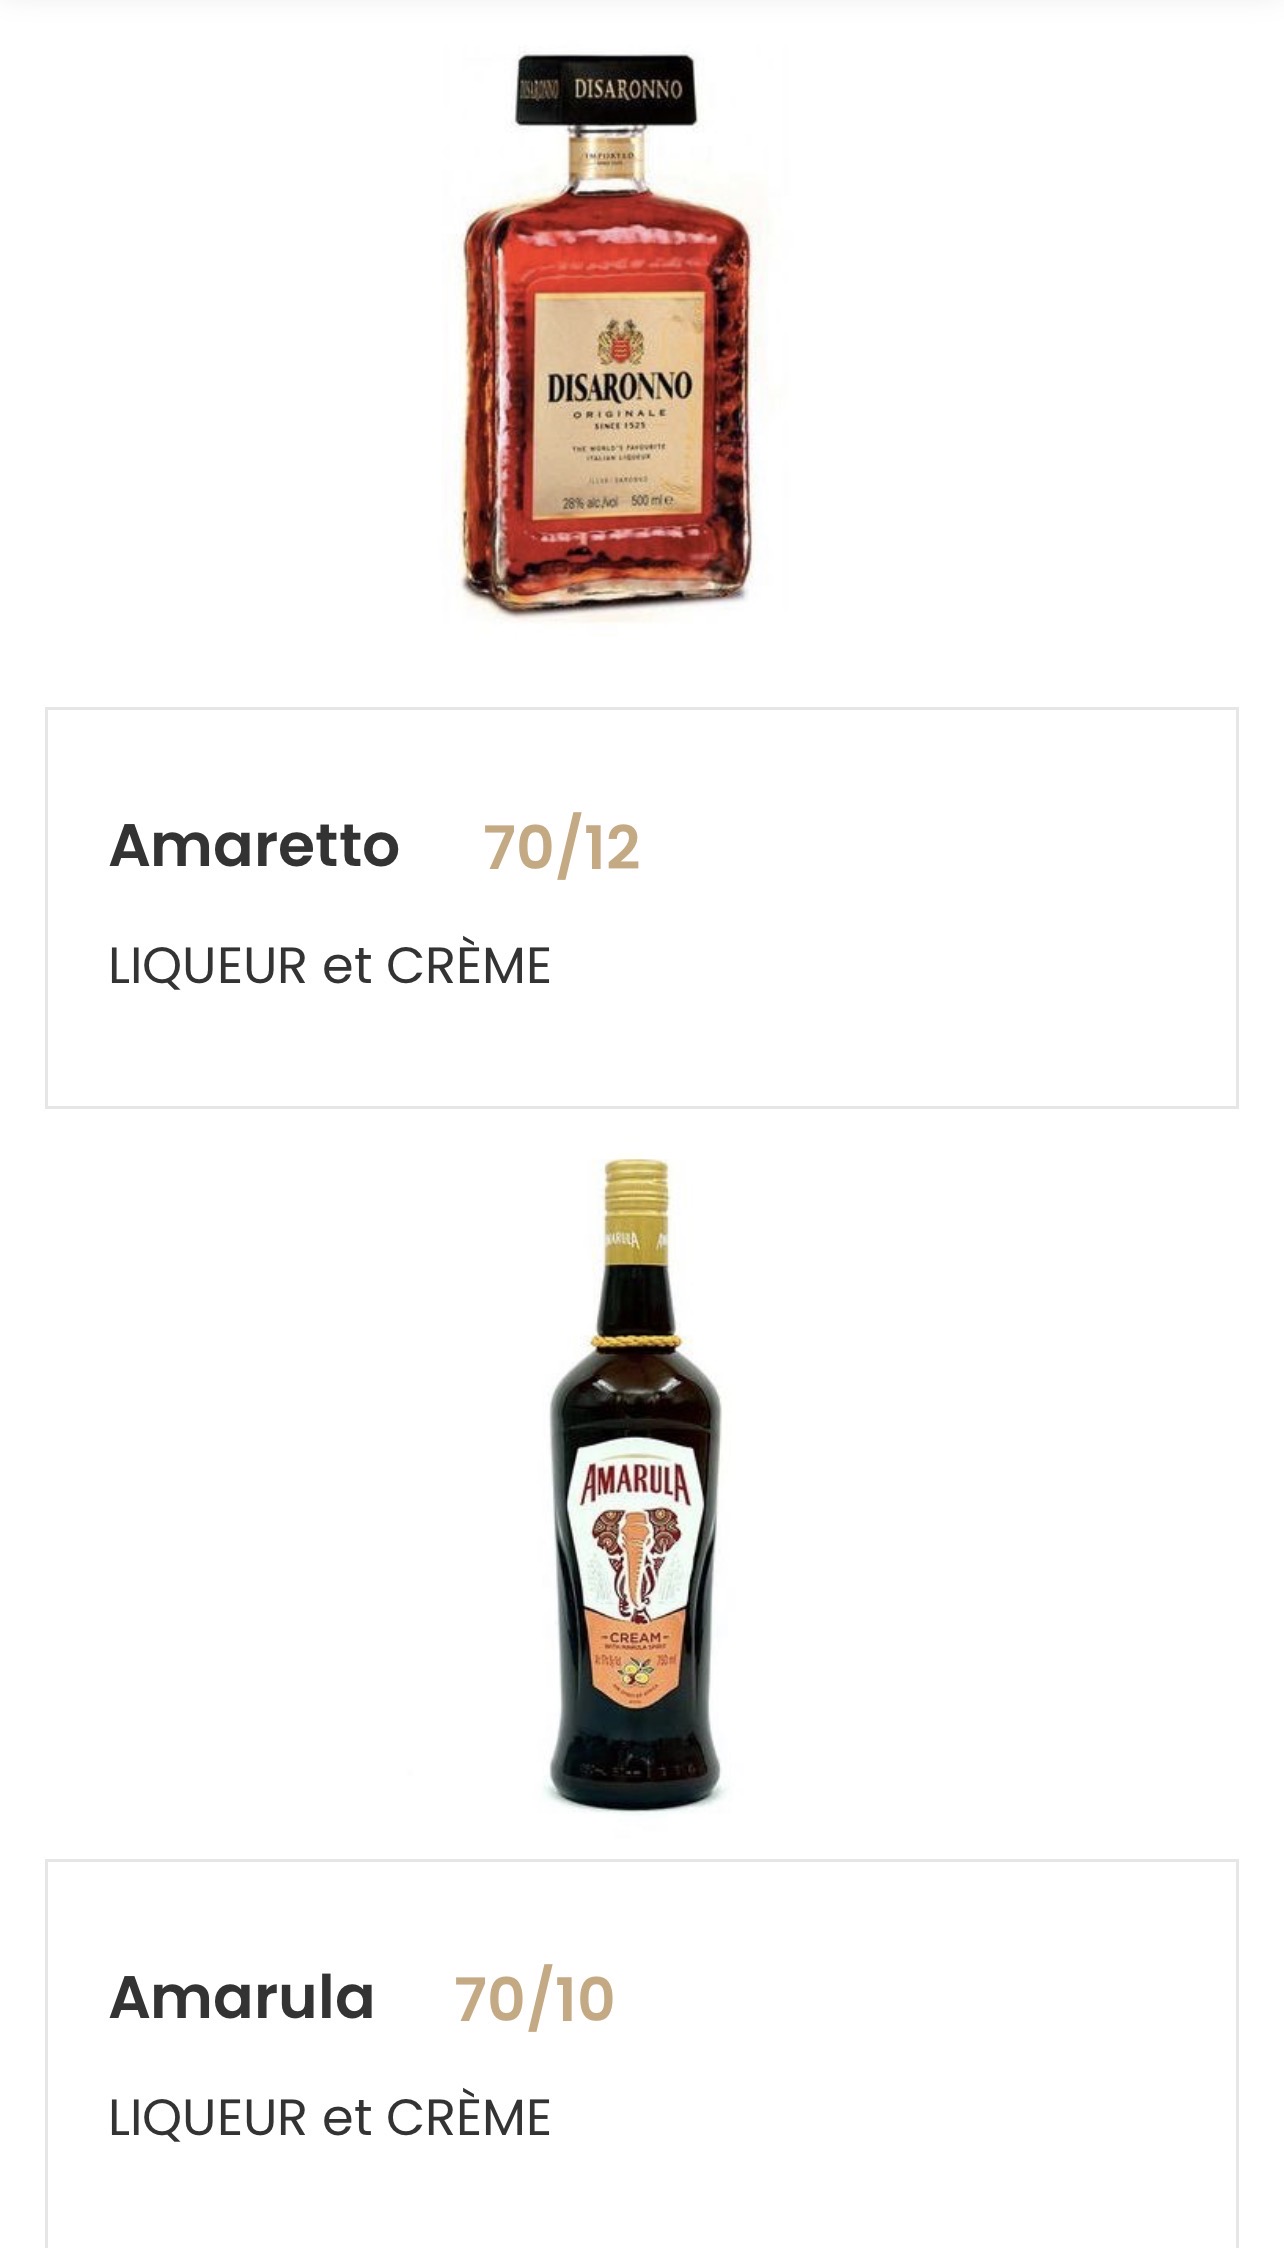Select the Amarula menu card
The image size is (1284, 2248).
(642, 2054)
